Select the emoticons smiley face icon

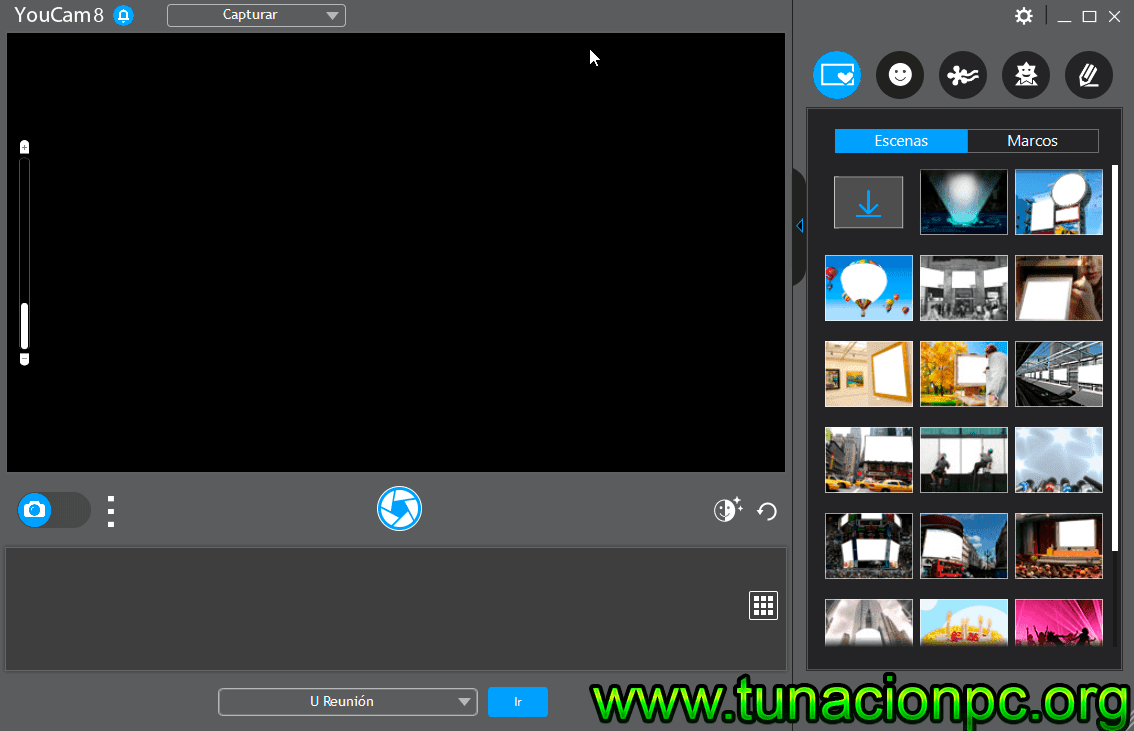point(900,75)
